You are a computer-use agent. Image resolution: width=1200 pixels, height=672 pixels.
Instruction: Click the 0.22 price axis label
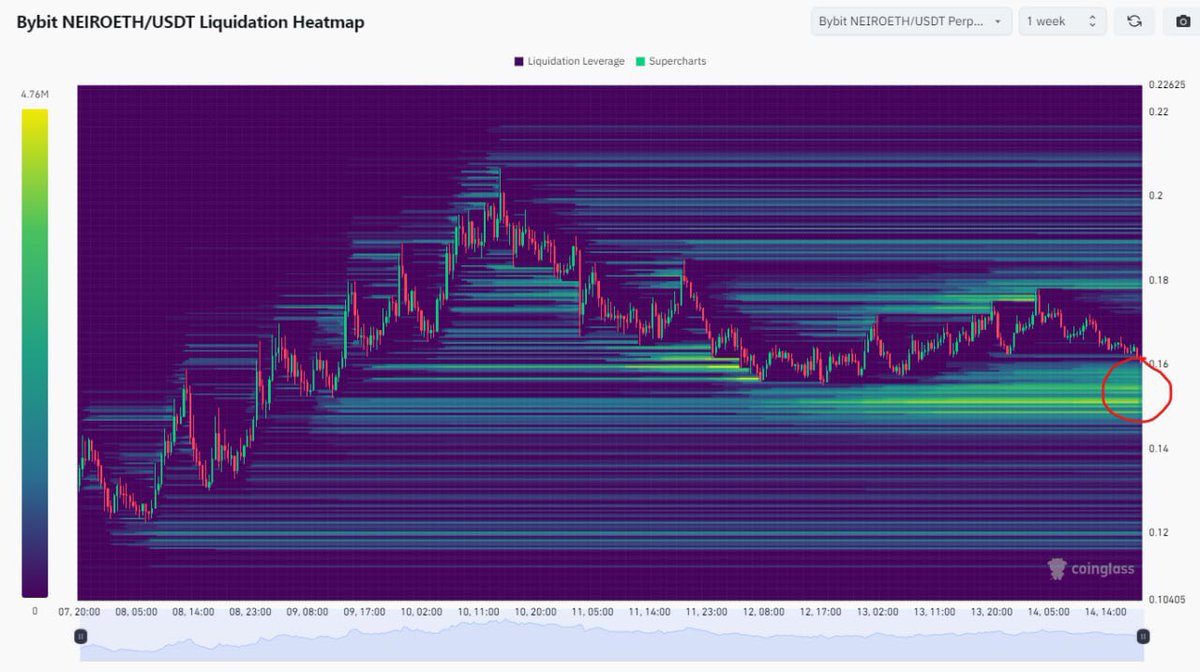(1159, 112)
